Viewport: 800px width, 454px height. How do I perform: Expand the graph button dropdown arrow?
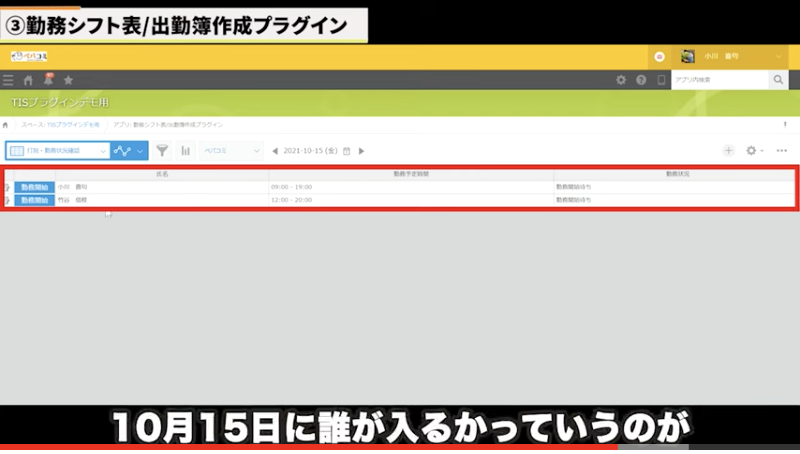tap(140, 151)
